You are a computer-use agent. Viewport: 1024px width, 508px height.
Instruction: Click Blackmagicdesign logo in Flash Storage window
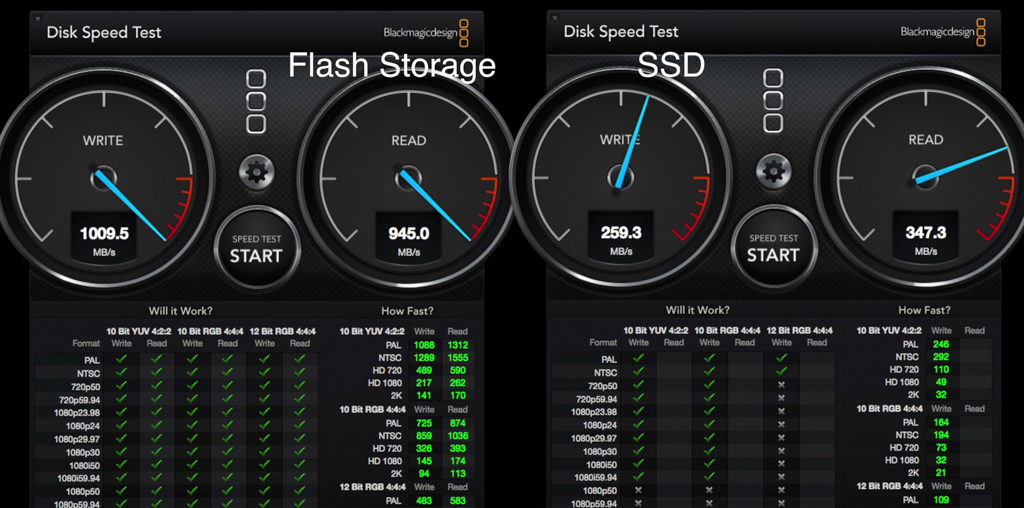coord(426,33)
